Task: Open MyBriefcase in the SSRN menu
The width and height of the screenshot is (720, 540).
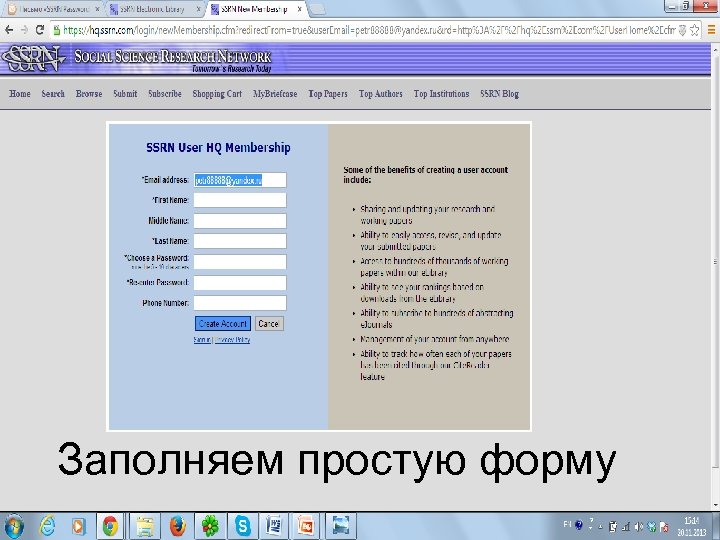Action: click(x=275, y=94)
